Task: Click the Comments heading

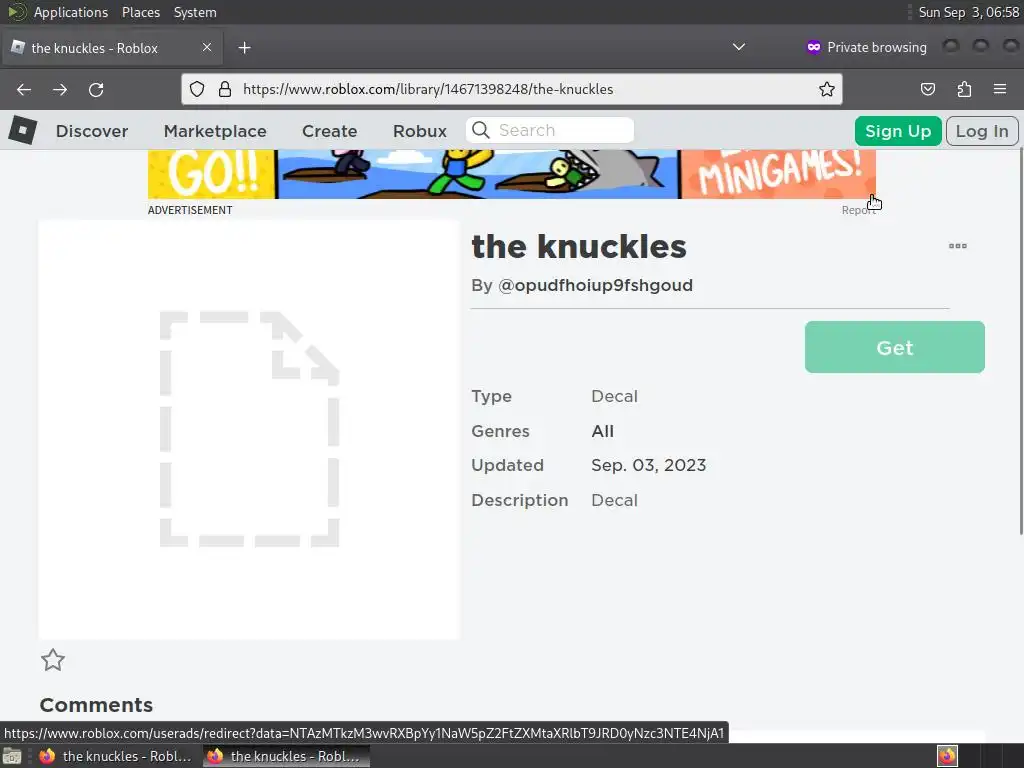Action: 96,705
